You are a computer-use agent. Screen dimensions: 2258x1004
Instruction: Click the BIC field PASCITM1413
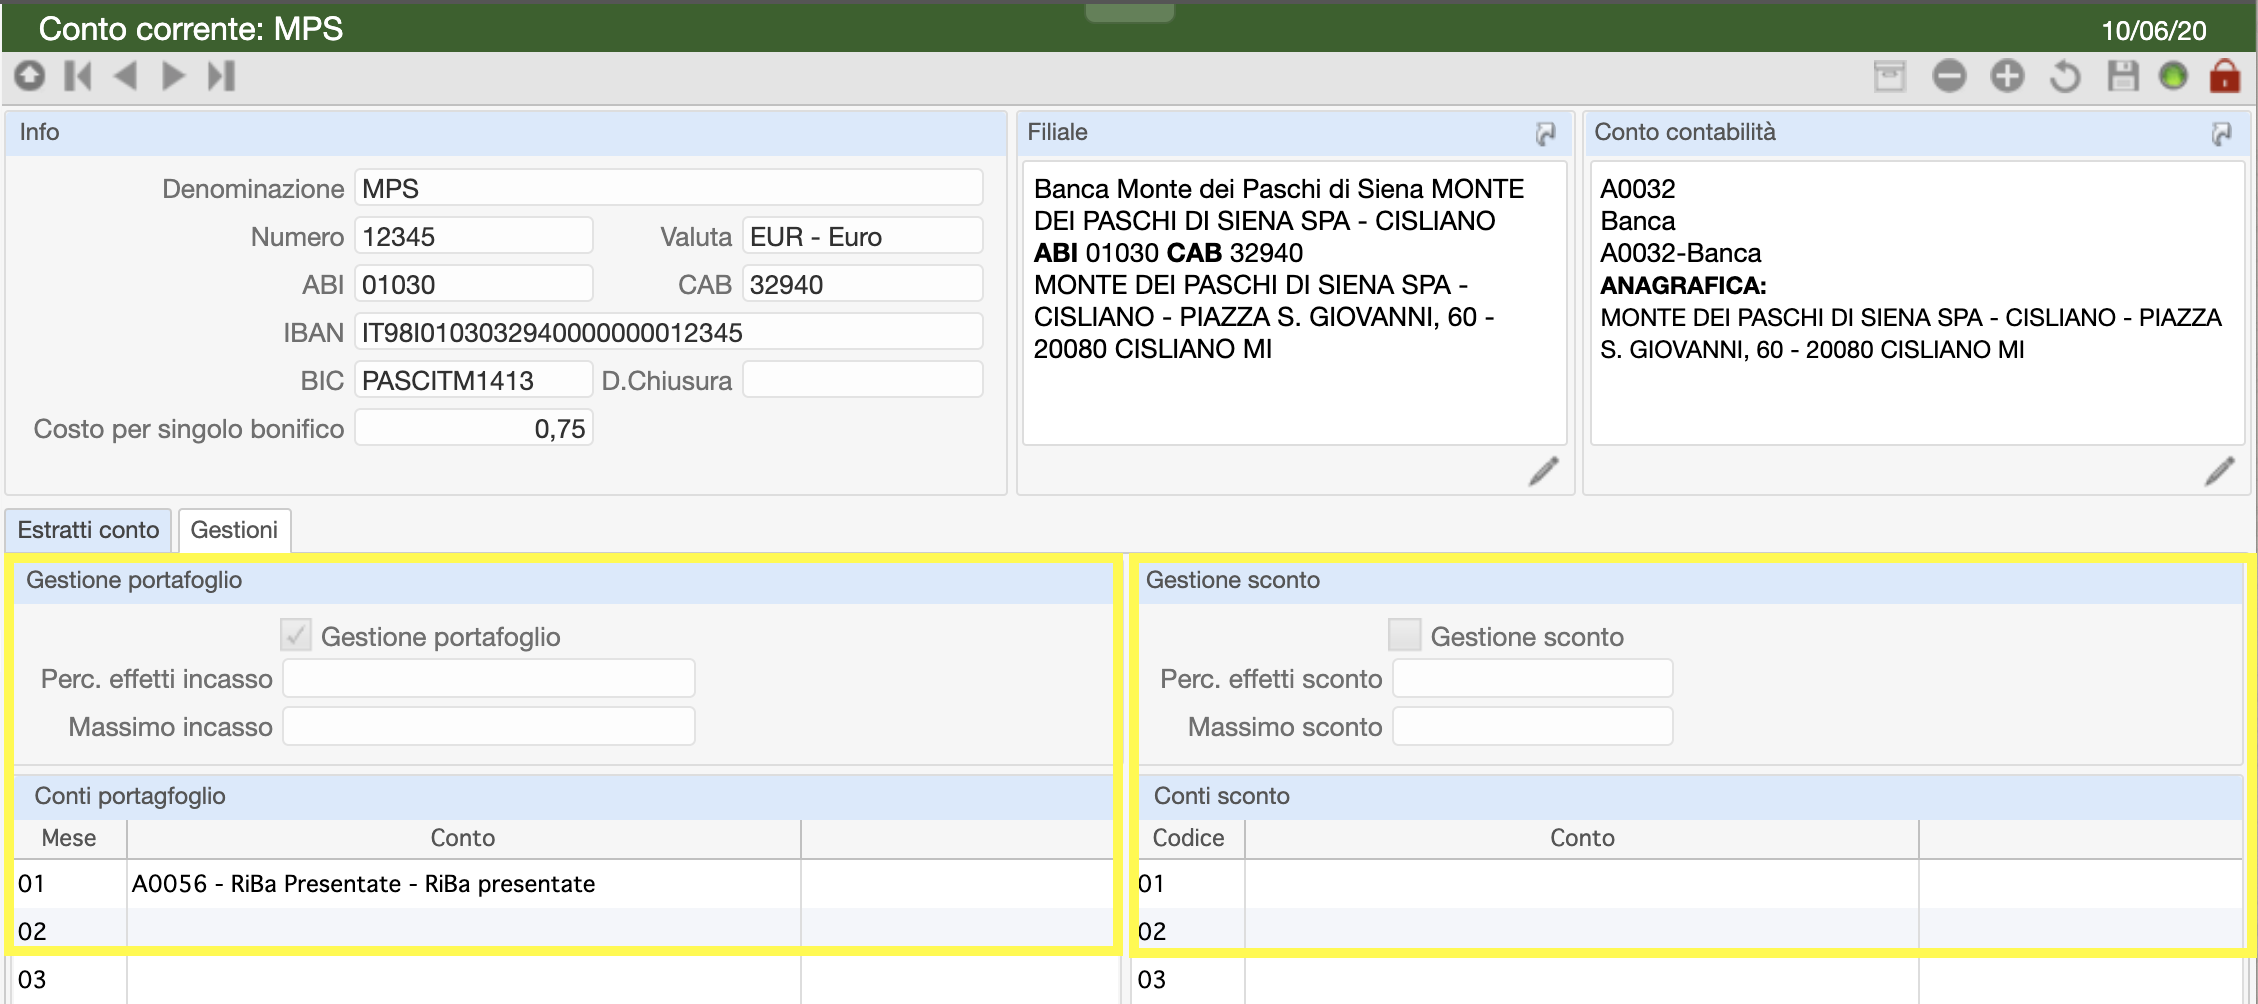(x=474, y=380)
